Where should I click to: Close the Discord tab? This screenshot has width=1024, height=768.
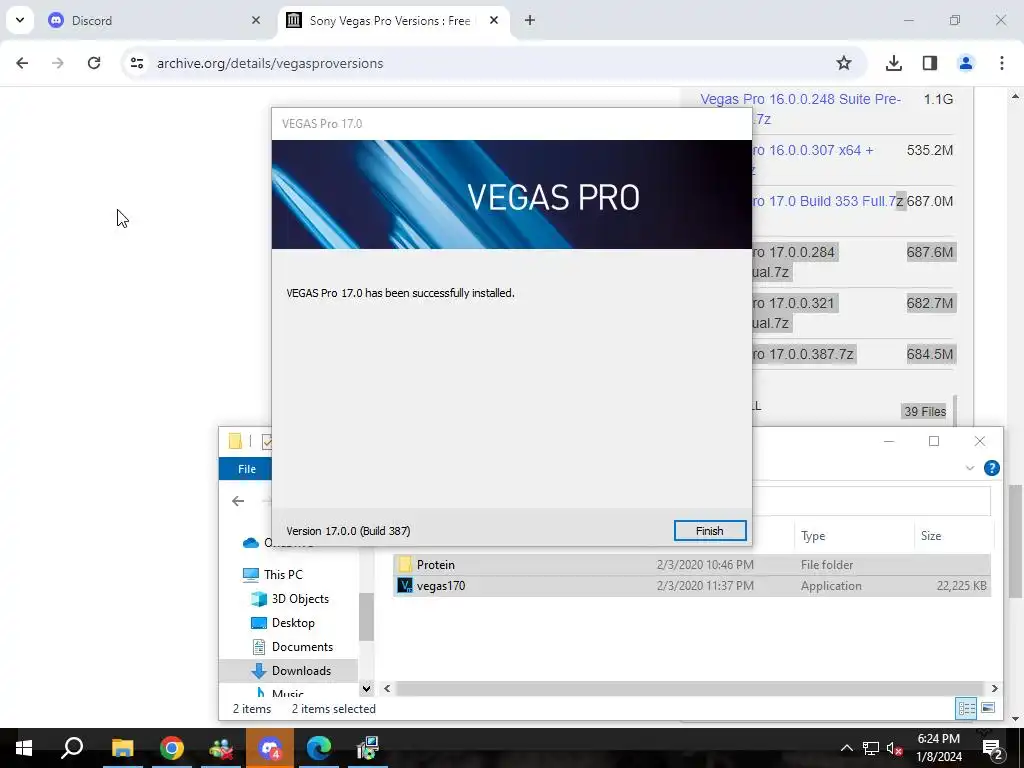256,21
